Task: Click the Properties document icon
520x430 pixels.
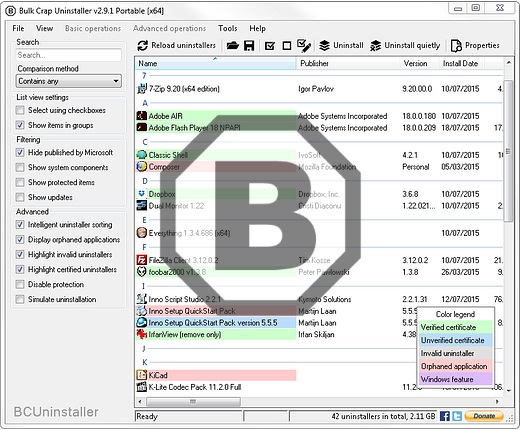Action: [x=456, y=46]
